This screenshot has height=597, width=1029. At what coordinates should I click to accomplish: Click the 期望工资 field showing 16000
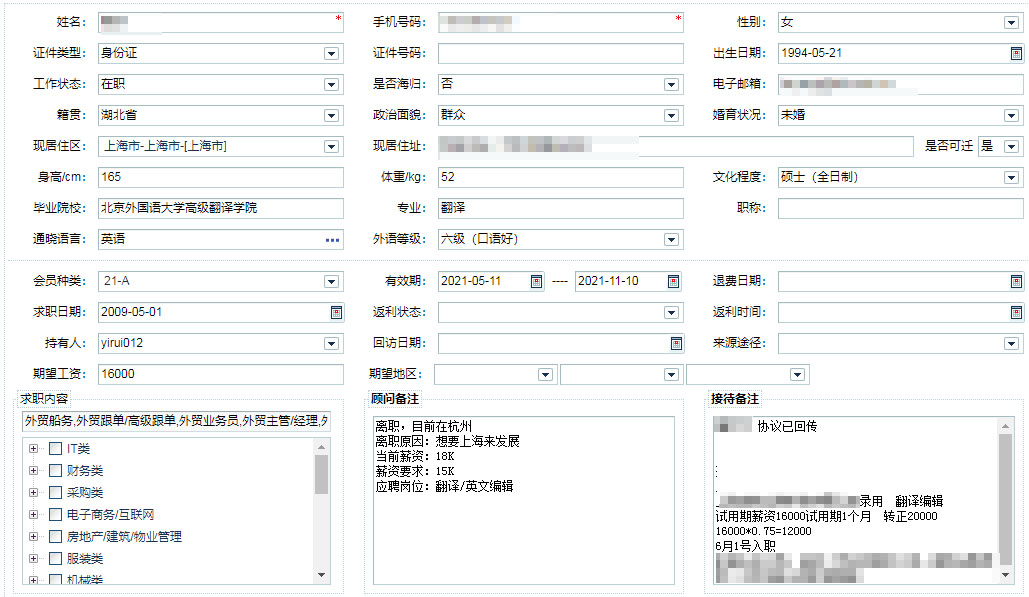(220, 374)
